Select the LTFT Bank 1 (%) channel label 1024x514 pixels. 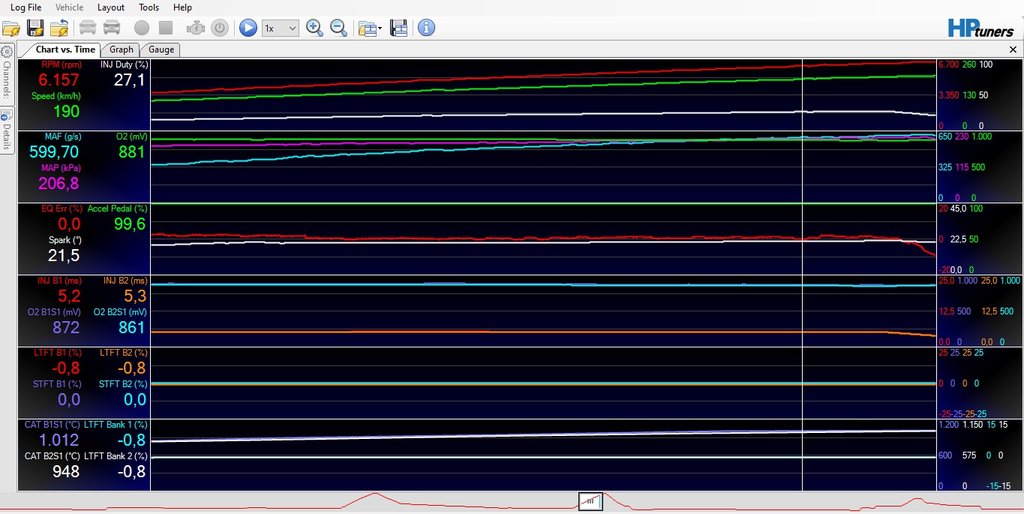(x=116, y=425)
